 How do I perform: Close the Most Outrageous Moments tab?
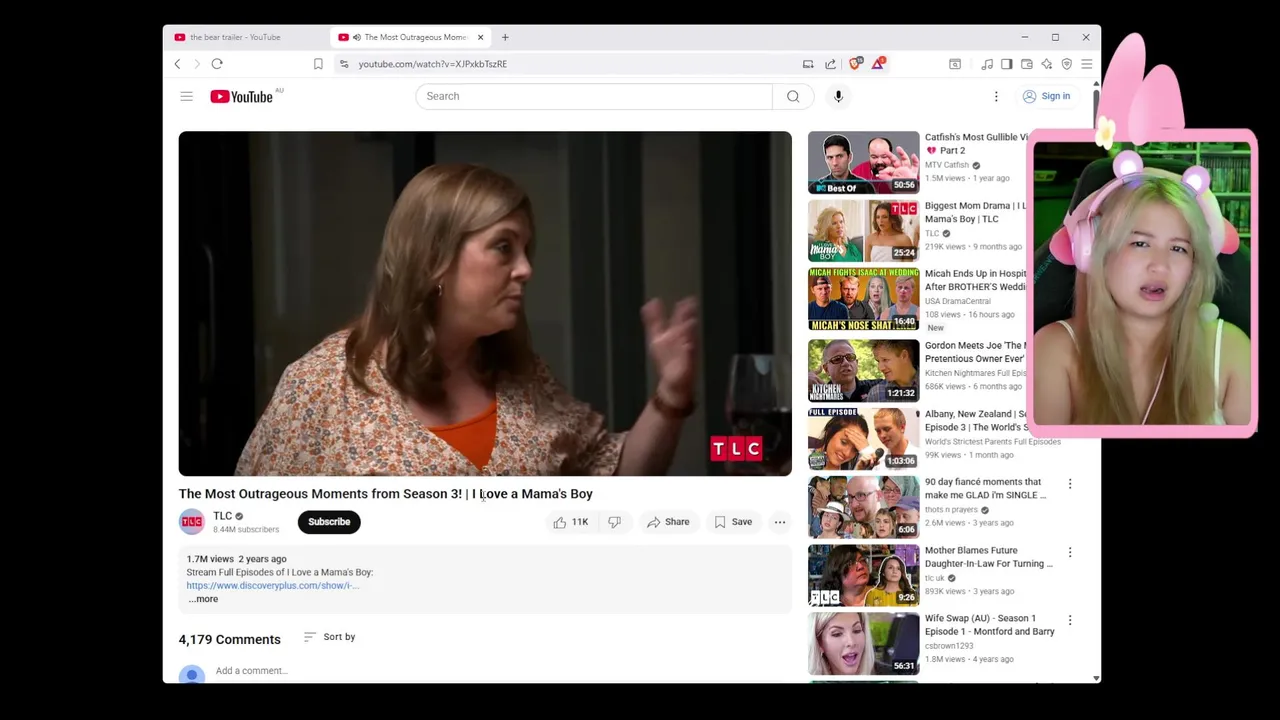480,37
